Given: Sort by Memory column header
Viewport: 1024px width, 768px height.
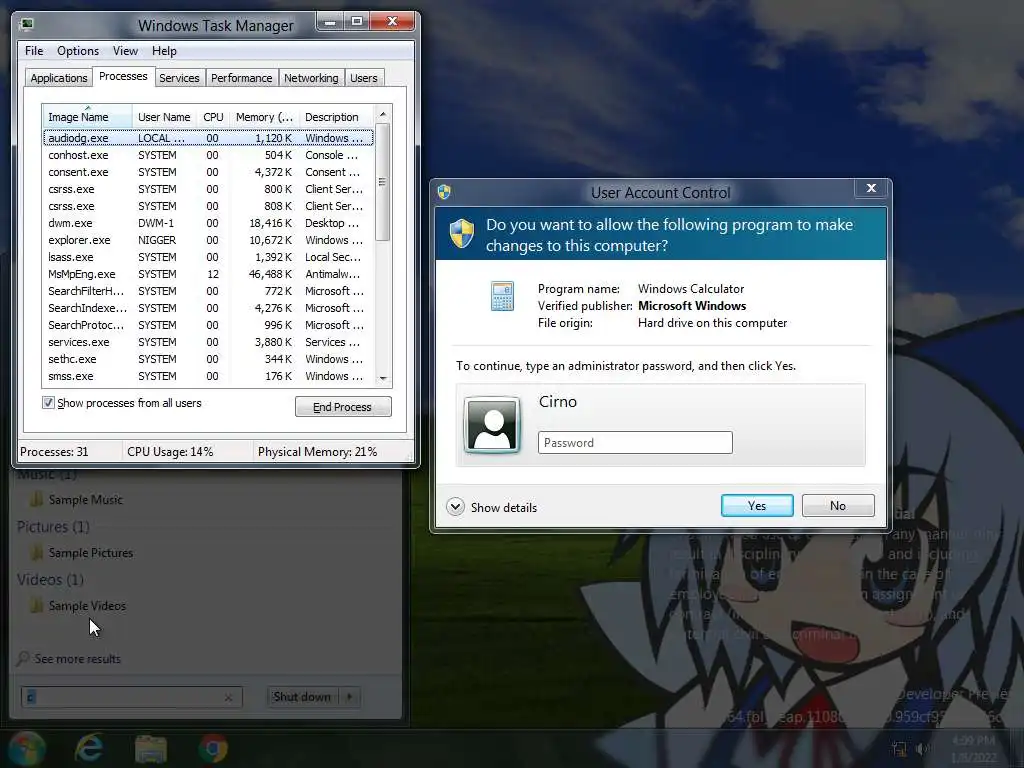Looking at the screenshot, I should point(264,117).
